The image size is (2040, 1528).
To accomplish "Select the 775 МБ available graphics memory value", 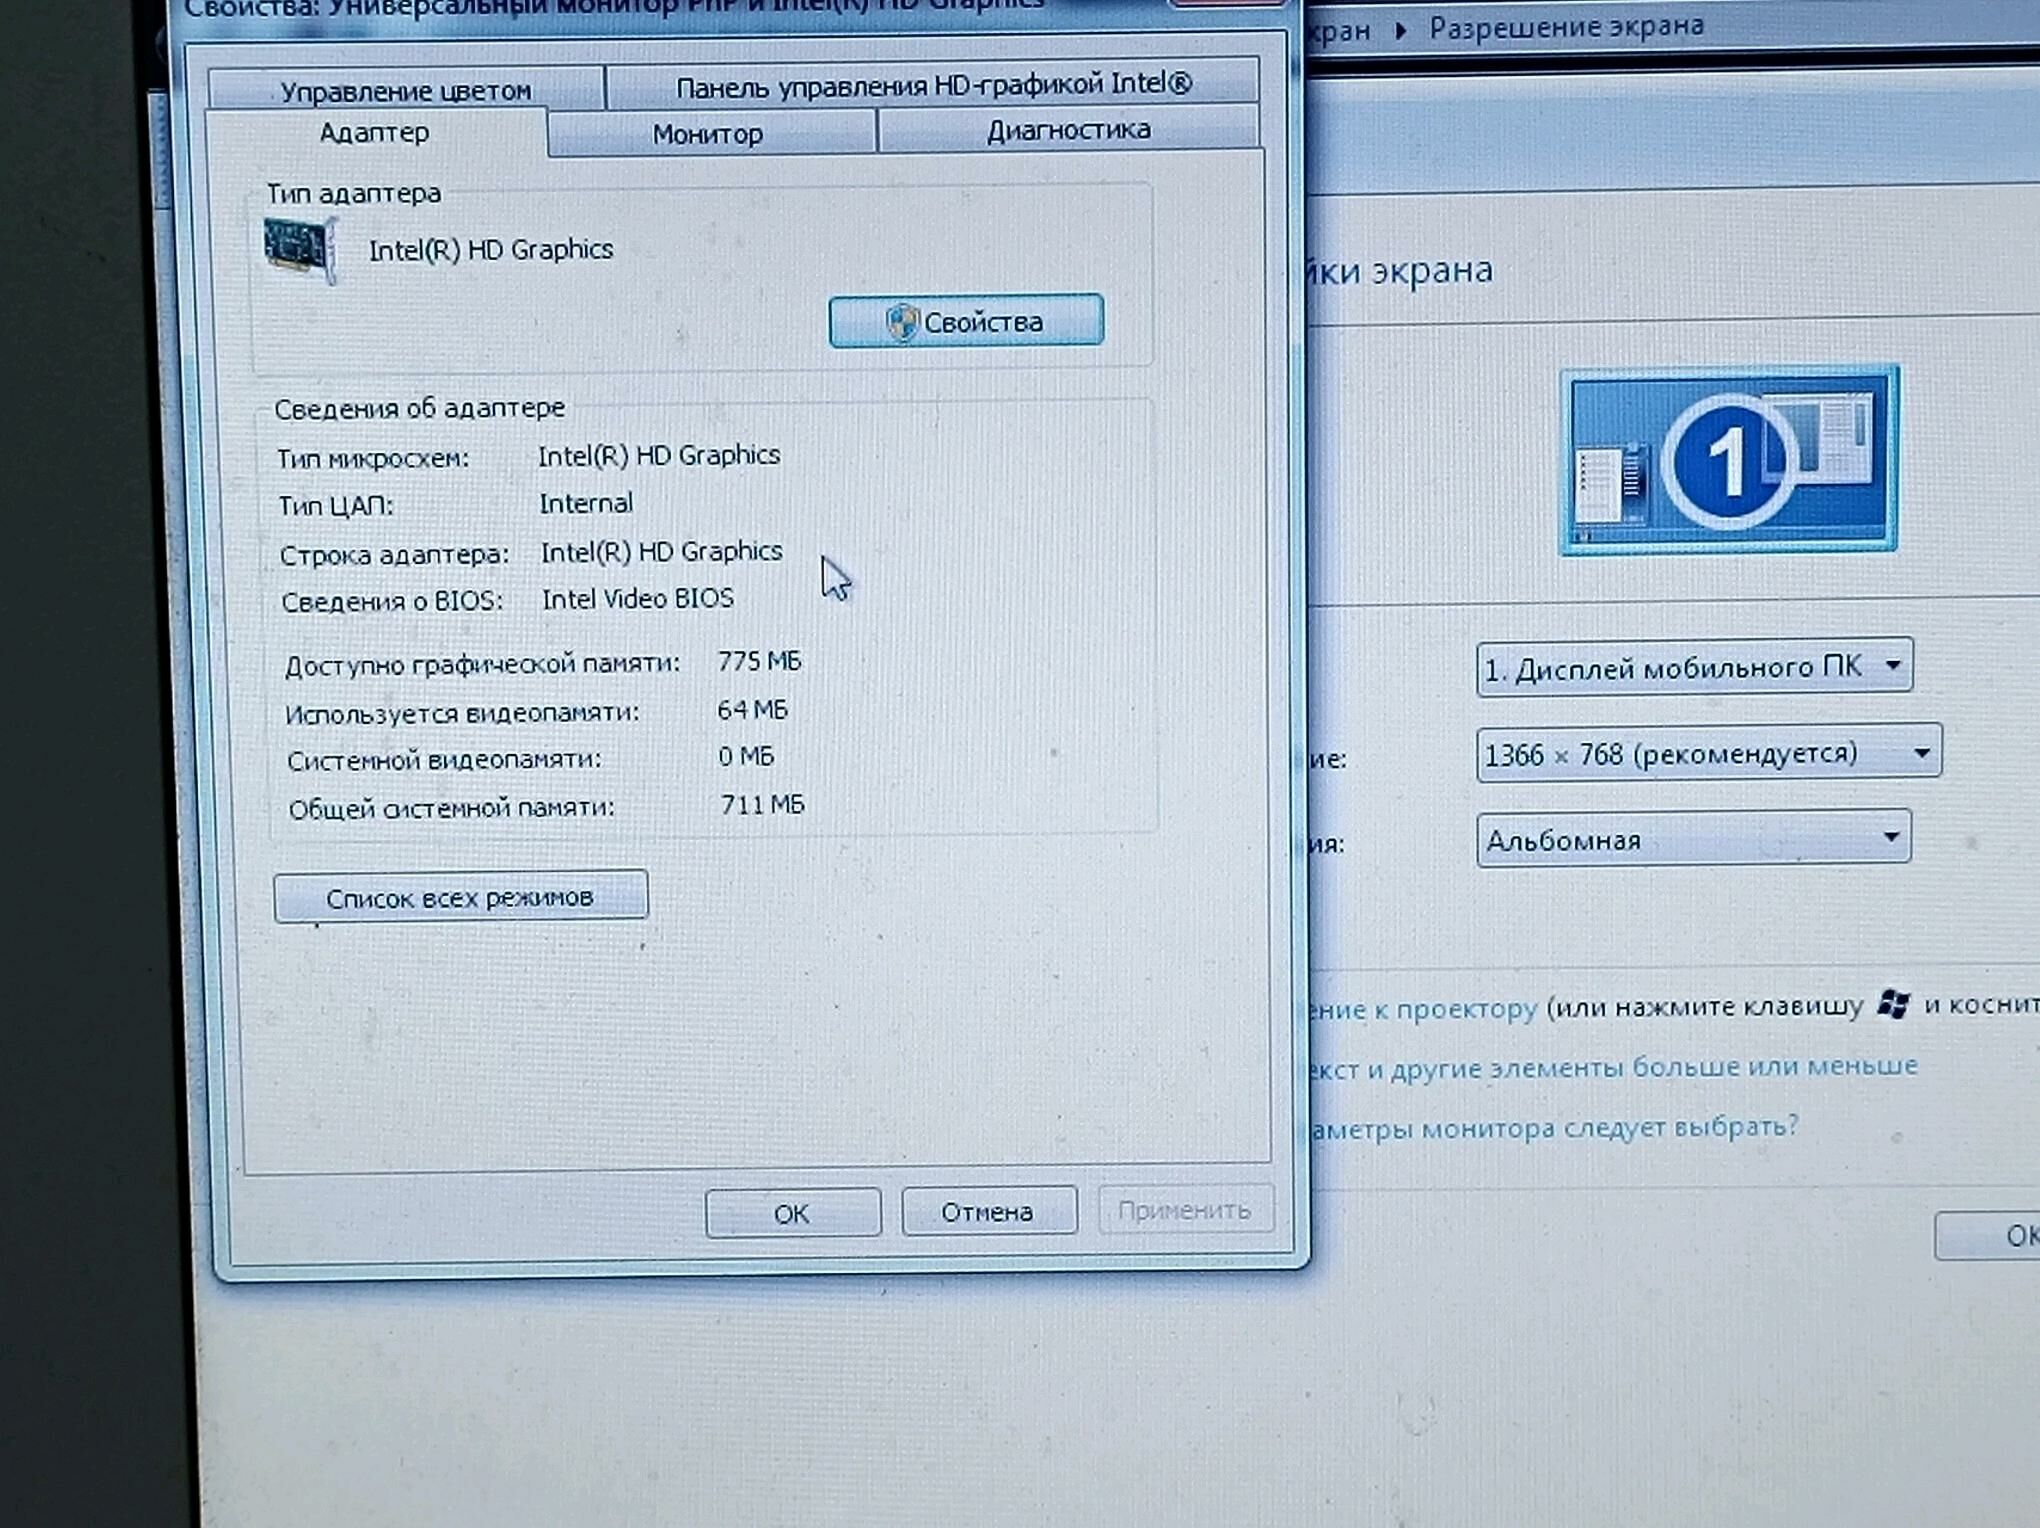I will click(x=759, y=661).
